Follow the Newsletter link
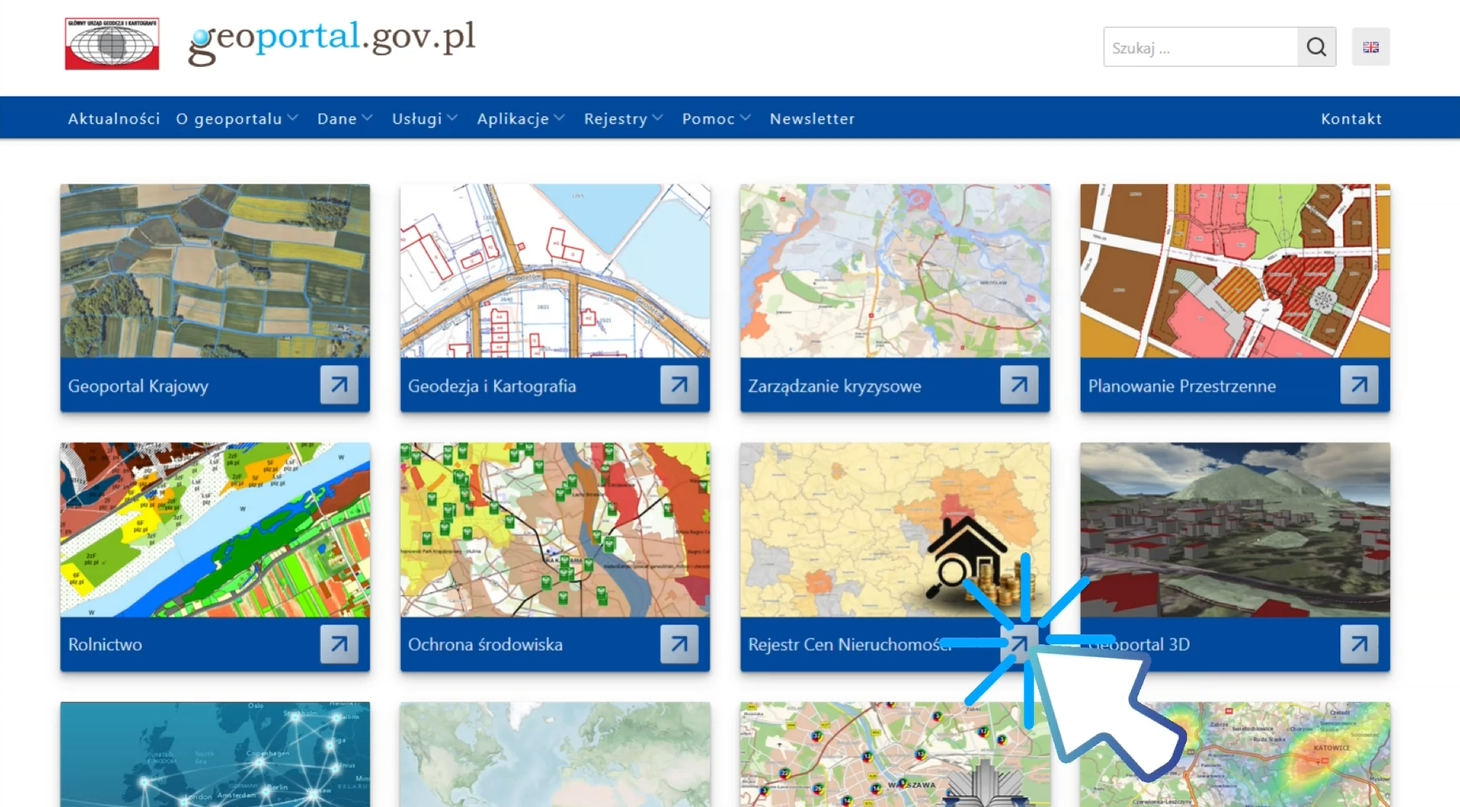The width and height of the screenshot is (1460, 807). tap(812, 118)
